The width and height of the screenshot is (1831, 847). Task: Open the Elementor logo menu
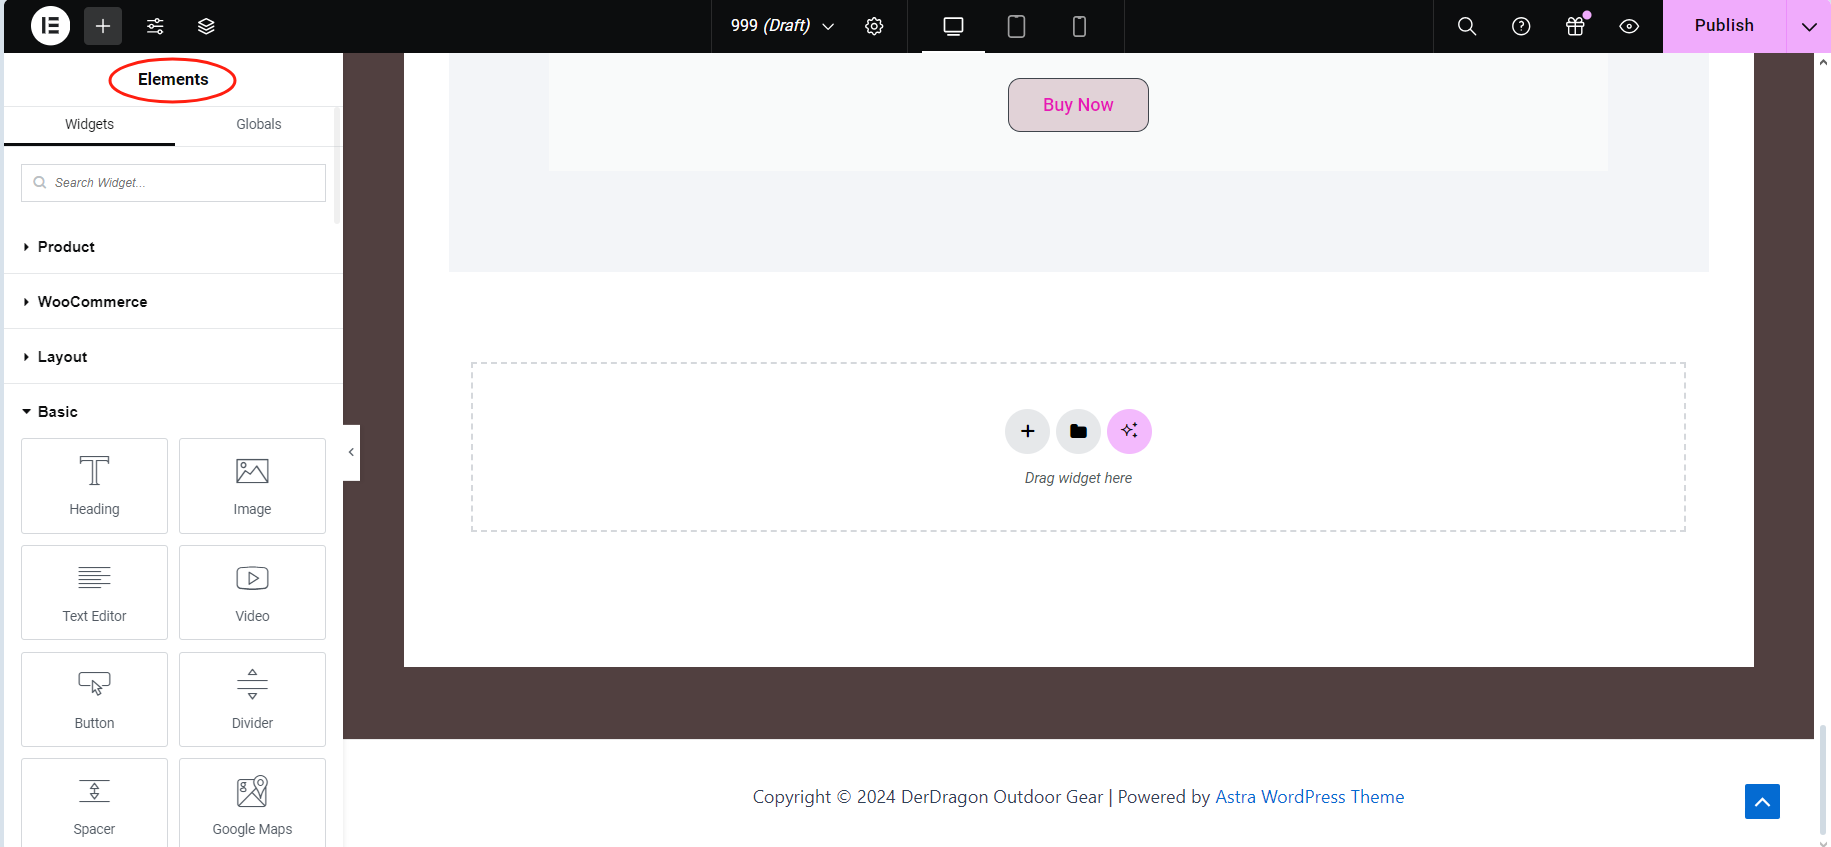tap(50, 26)
